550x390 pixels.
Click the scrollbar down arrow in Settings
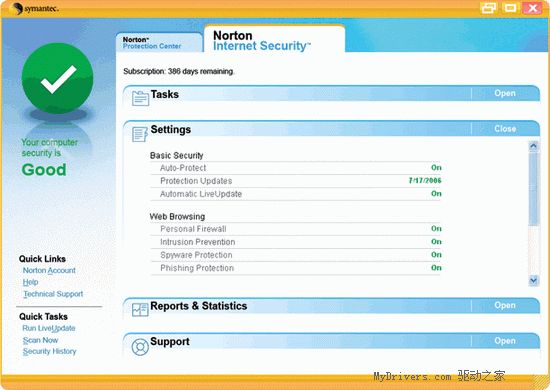[x=534, y=281]
